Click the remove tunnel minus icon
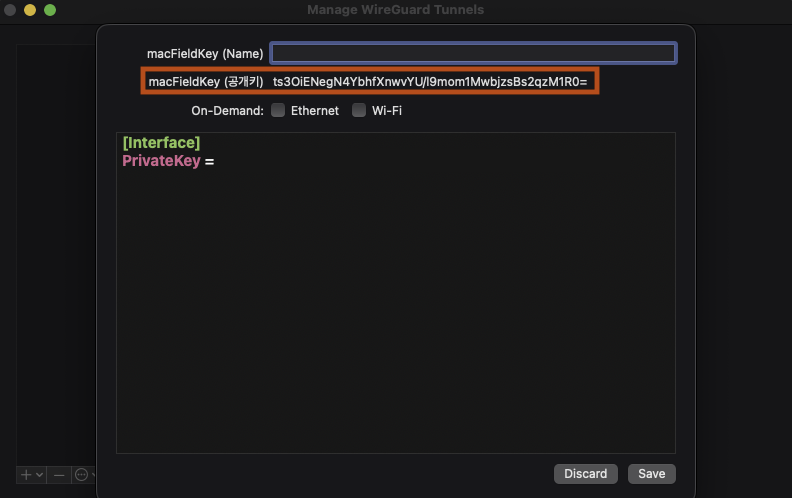 point(59,475)
